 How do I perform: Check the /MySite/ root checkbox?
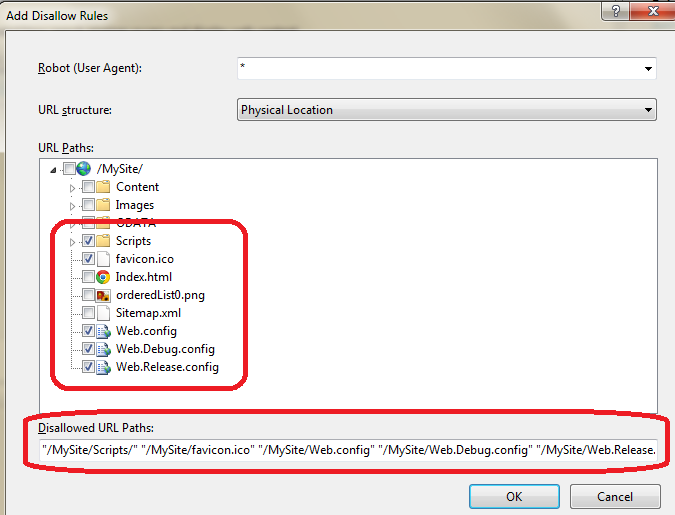coord(69,169)
